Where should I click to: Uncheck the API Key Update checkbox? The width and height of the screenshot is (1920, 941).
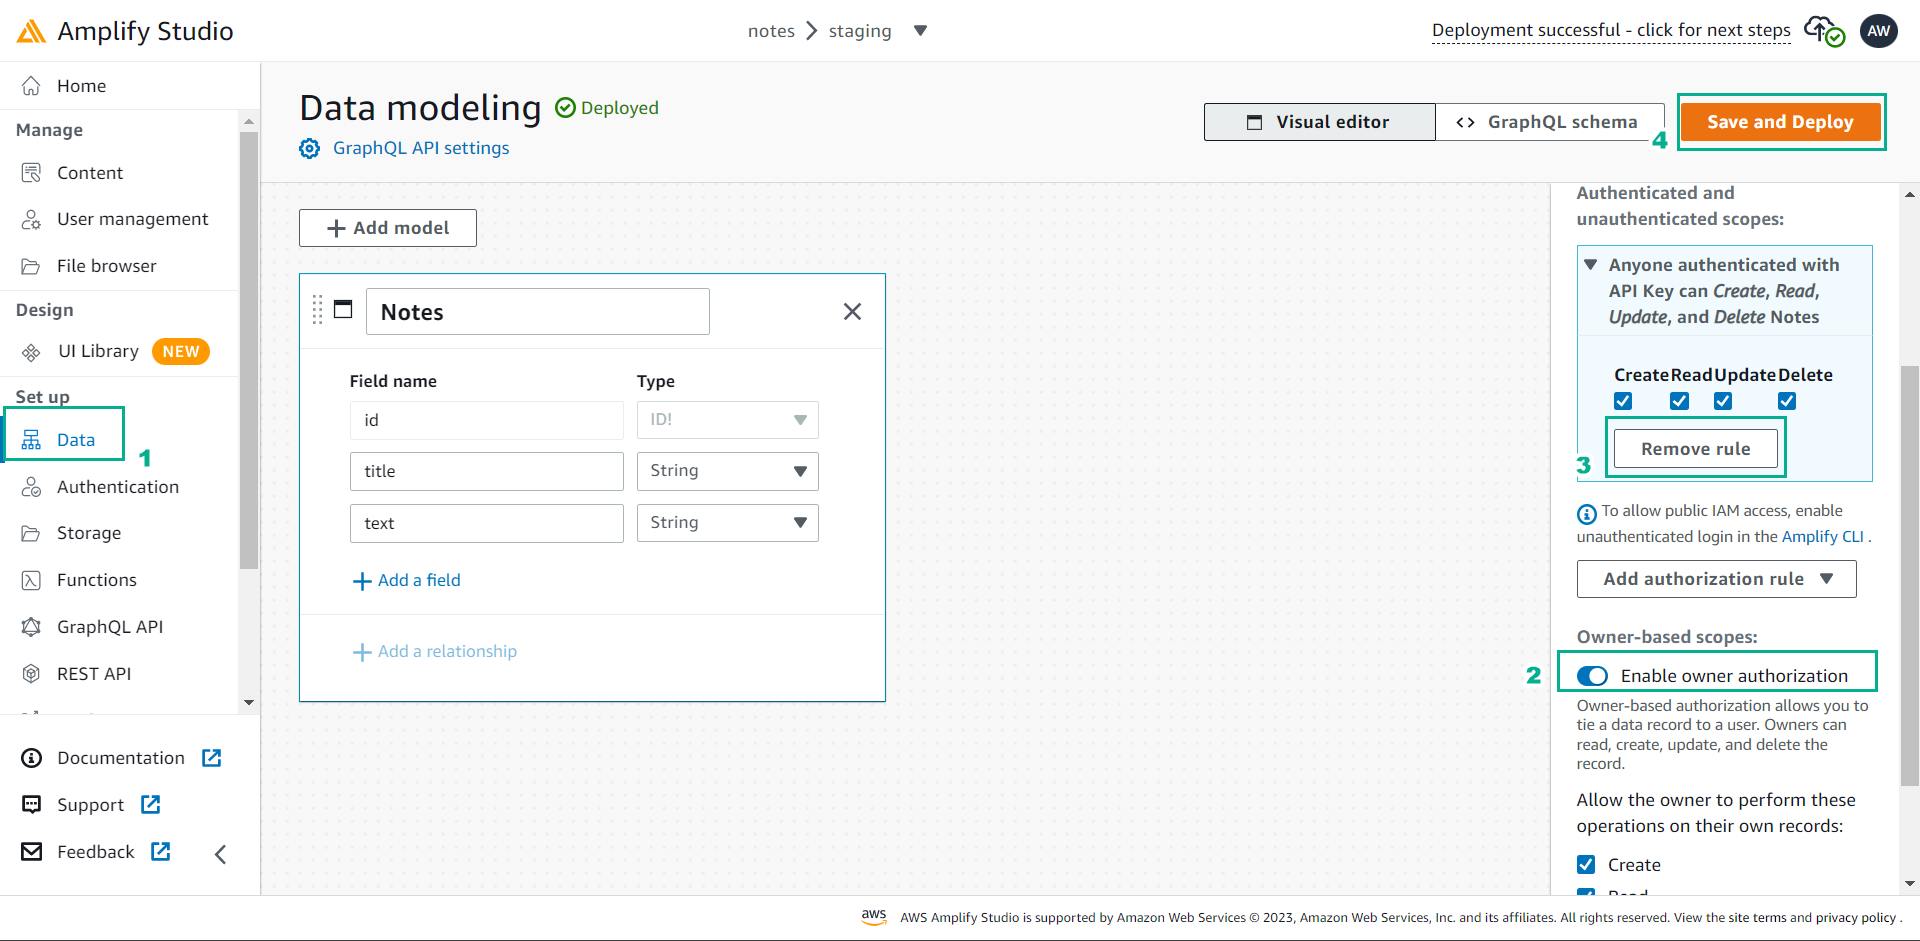[x=1723, y=401]
